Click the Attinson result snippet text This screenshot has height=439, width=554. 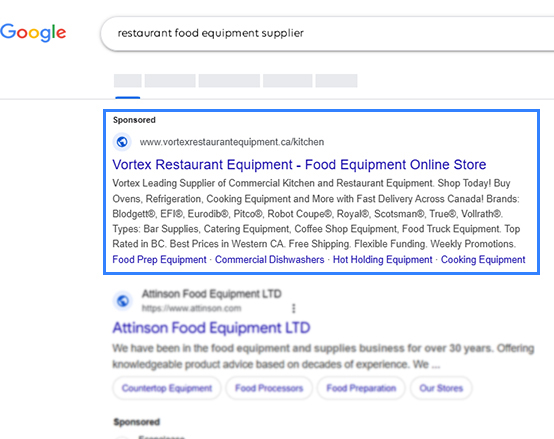[323, 356]
